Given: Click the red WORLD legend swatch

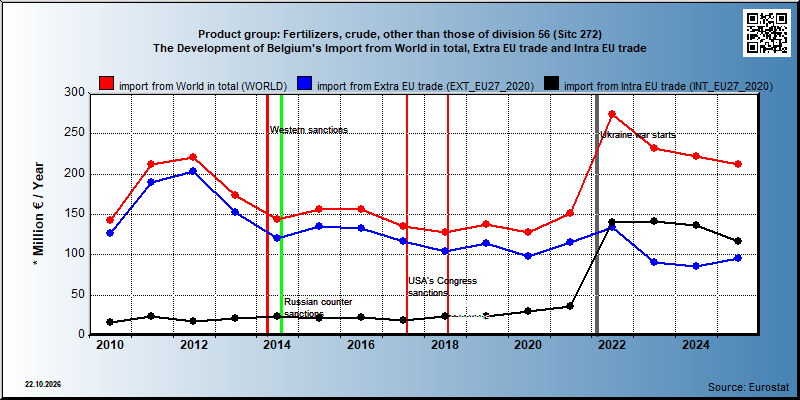Looking at the screenshot, I should coord(107,84).
